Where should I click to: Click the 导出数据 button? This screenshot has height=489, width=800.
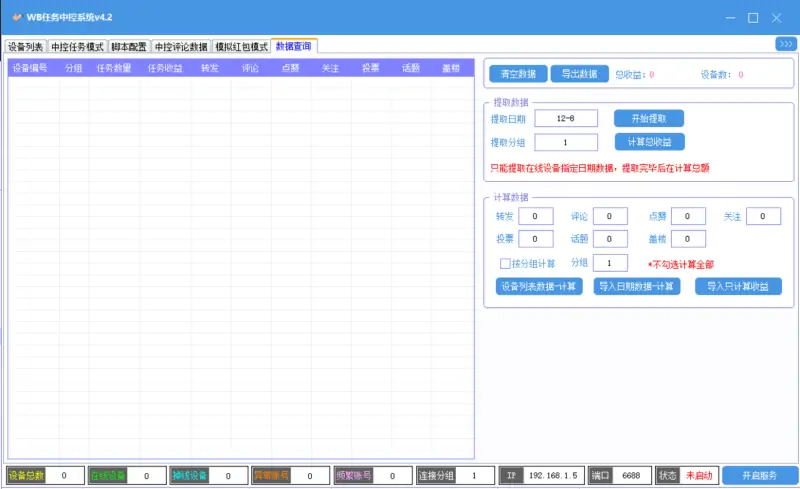tap(579, 74)
